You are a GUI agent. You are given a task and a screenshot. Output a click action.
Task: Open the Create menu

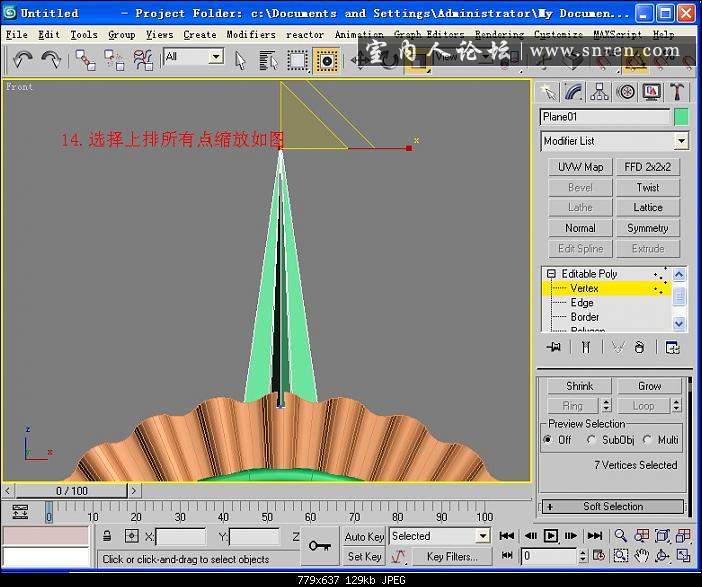click(199, 34)
